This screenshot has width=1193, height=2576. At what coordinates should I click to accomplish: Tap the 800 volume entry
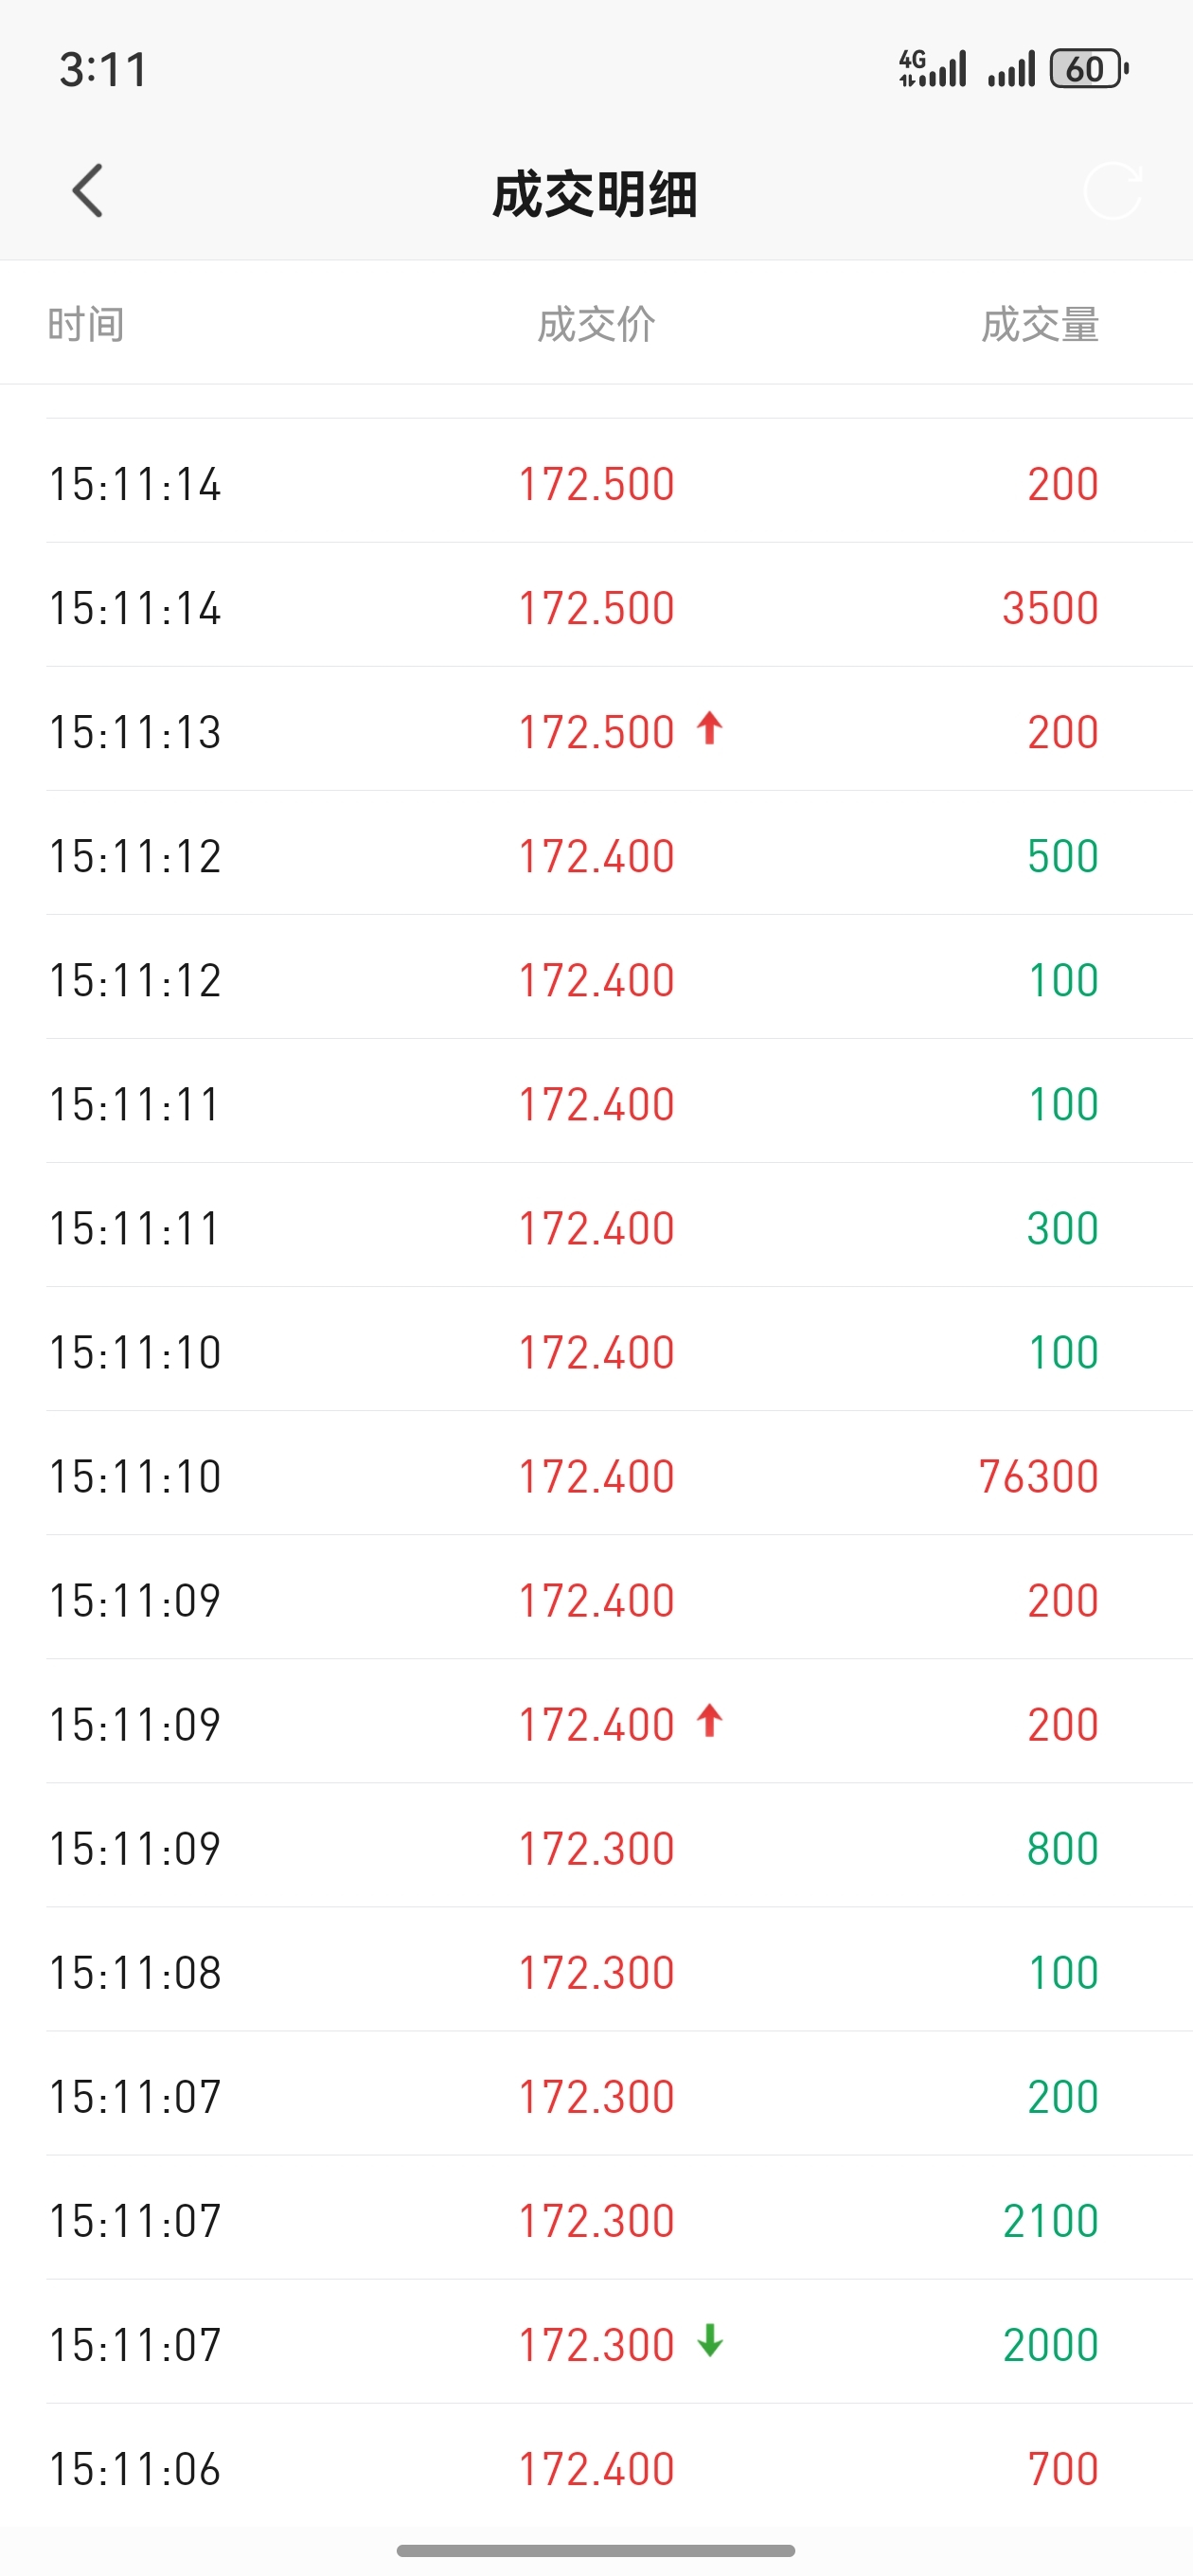(x=1062, y=1849)
